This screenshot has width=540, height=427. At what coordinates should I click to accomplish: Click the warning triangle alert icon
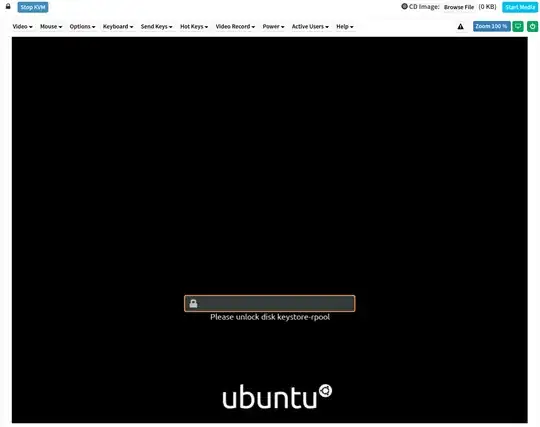coord(460,27)
